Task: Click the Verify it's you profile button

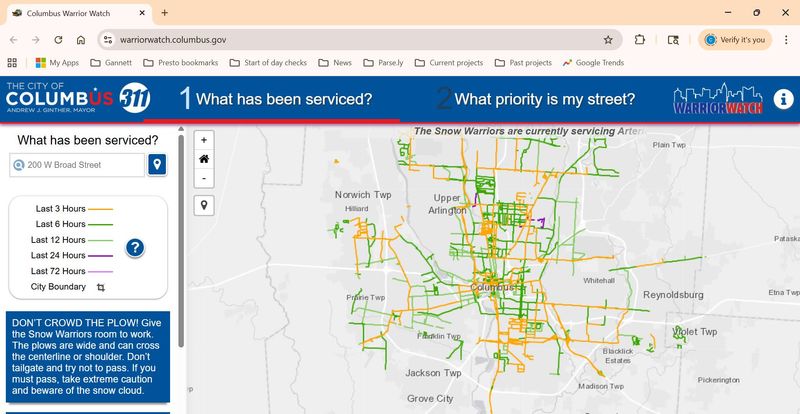Action: pos(735,40)
